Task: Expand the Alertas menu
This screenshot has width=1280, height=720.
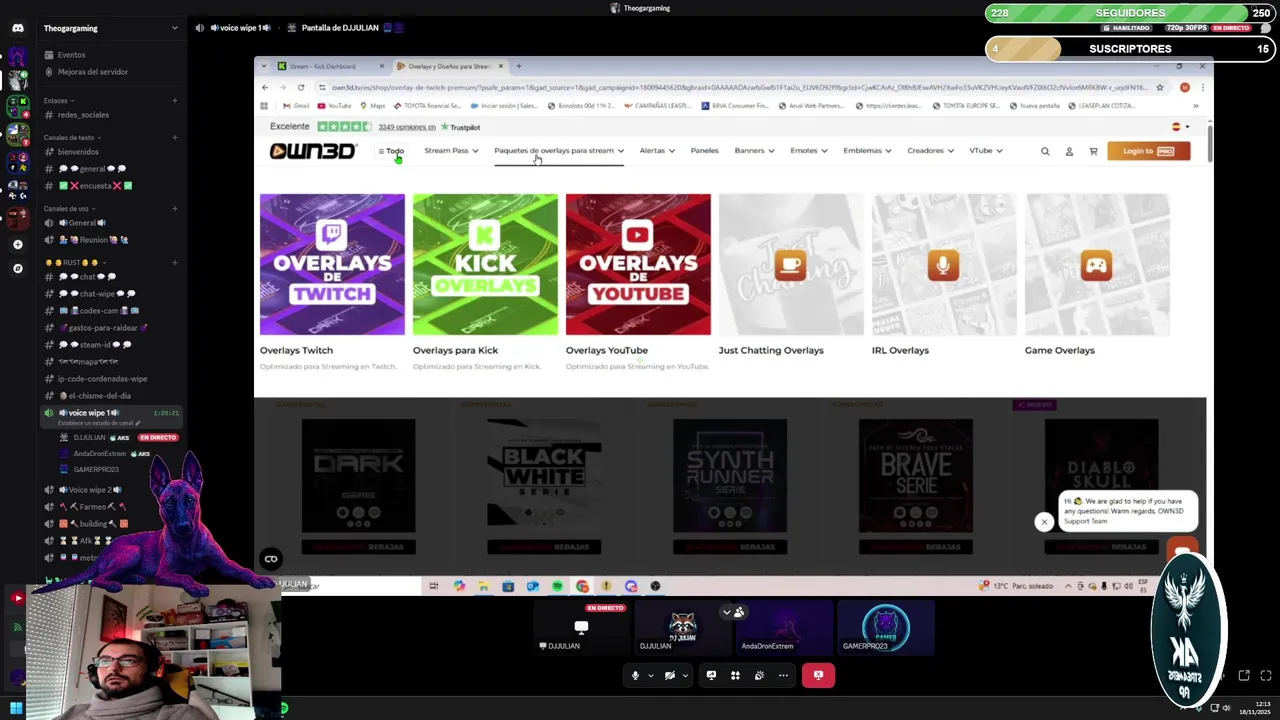Action: click(x=657, y=151)
